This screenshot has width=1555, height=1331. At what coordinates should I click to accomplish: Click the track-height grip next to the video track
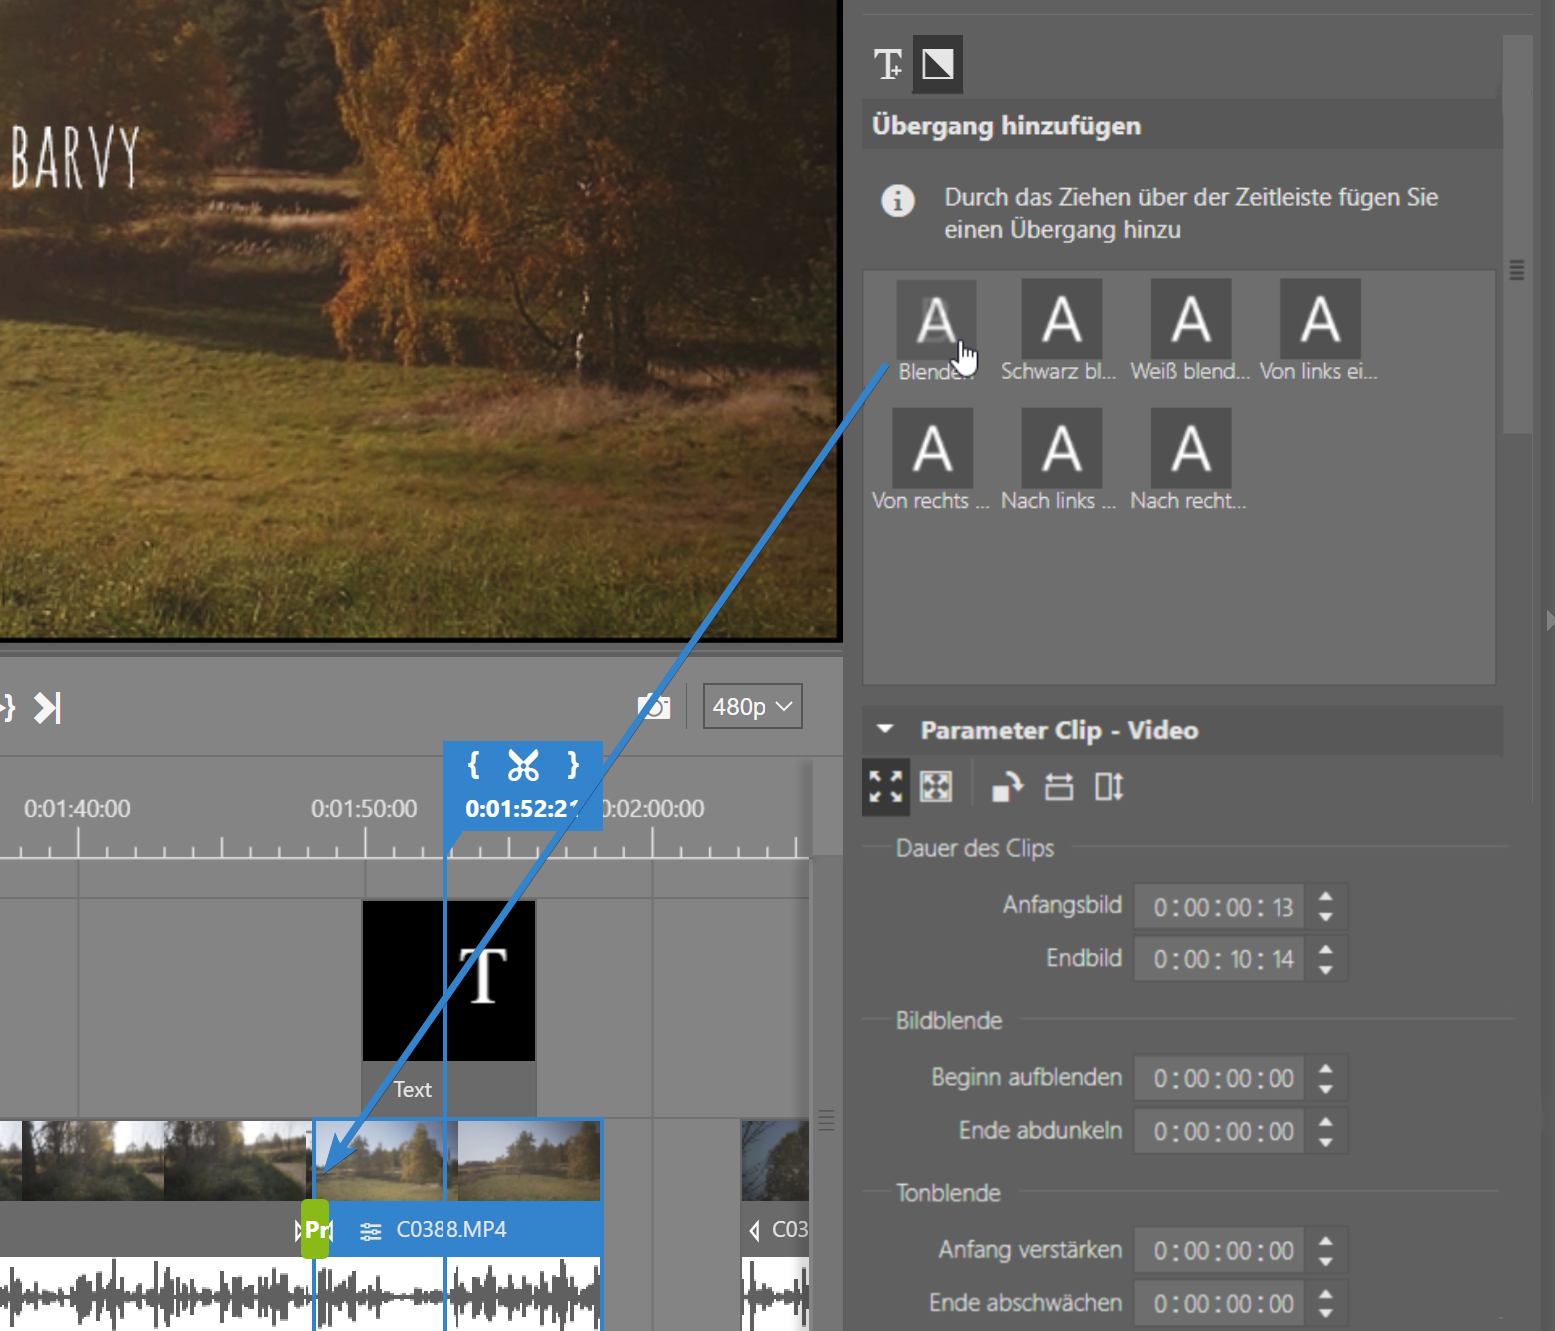pyautogui.click(x=826, y=1120)
